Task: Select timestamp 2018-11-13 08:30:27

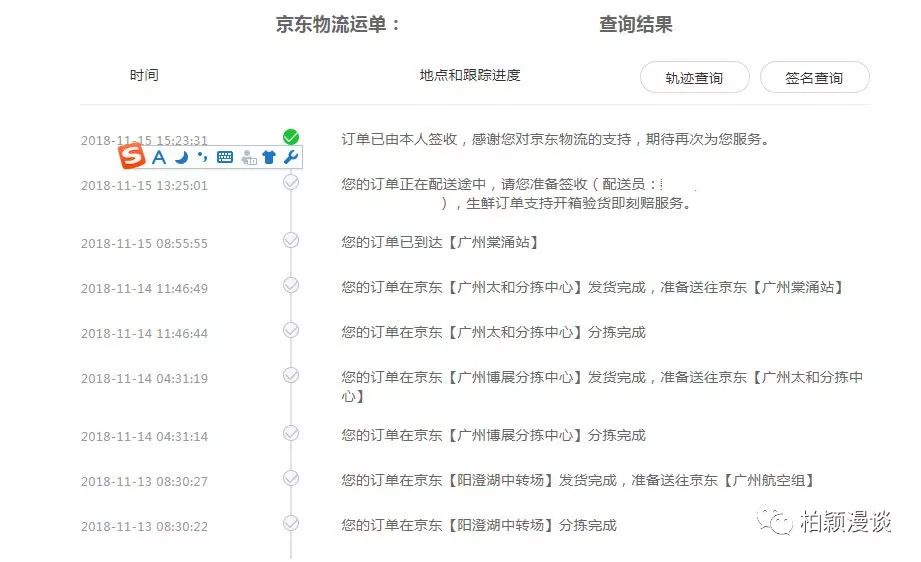Action: [144, 482]
